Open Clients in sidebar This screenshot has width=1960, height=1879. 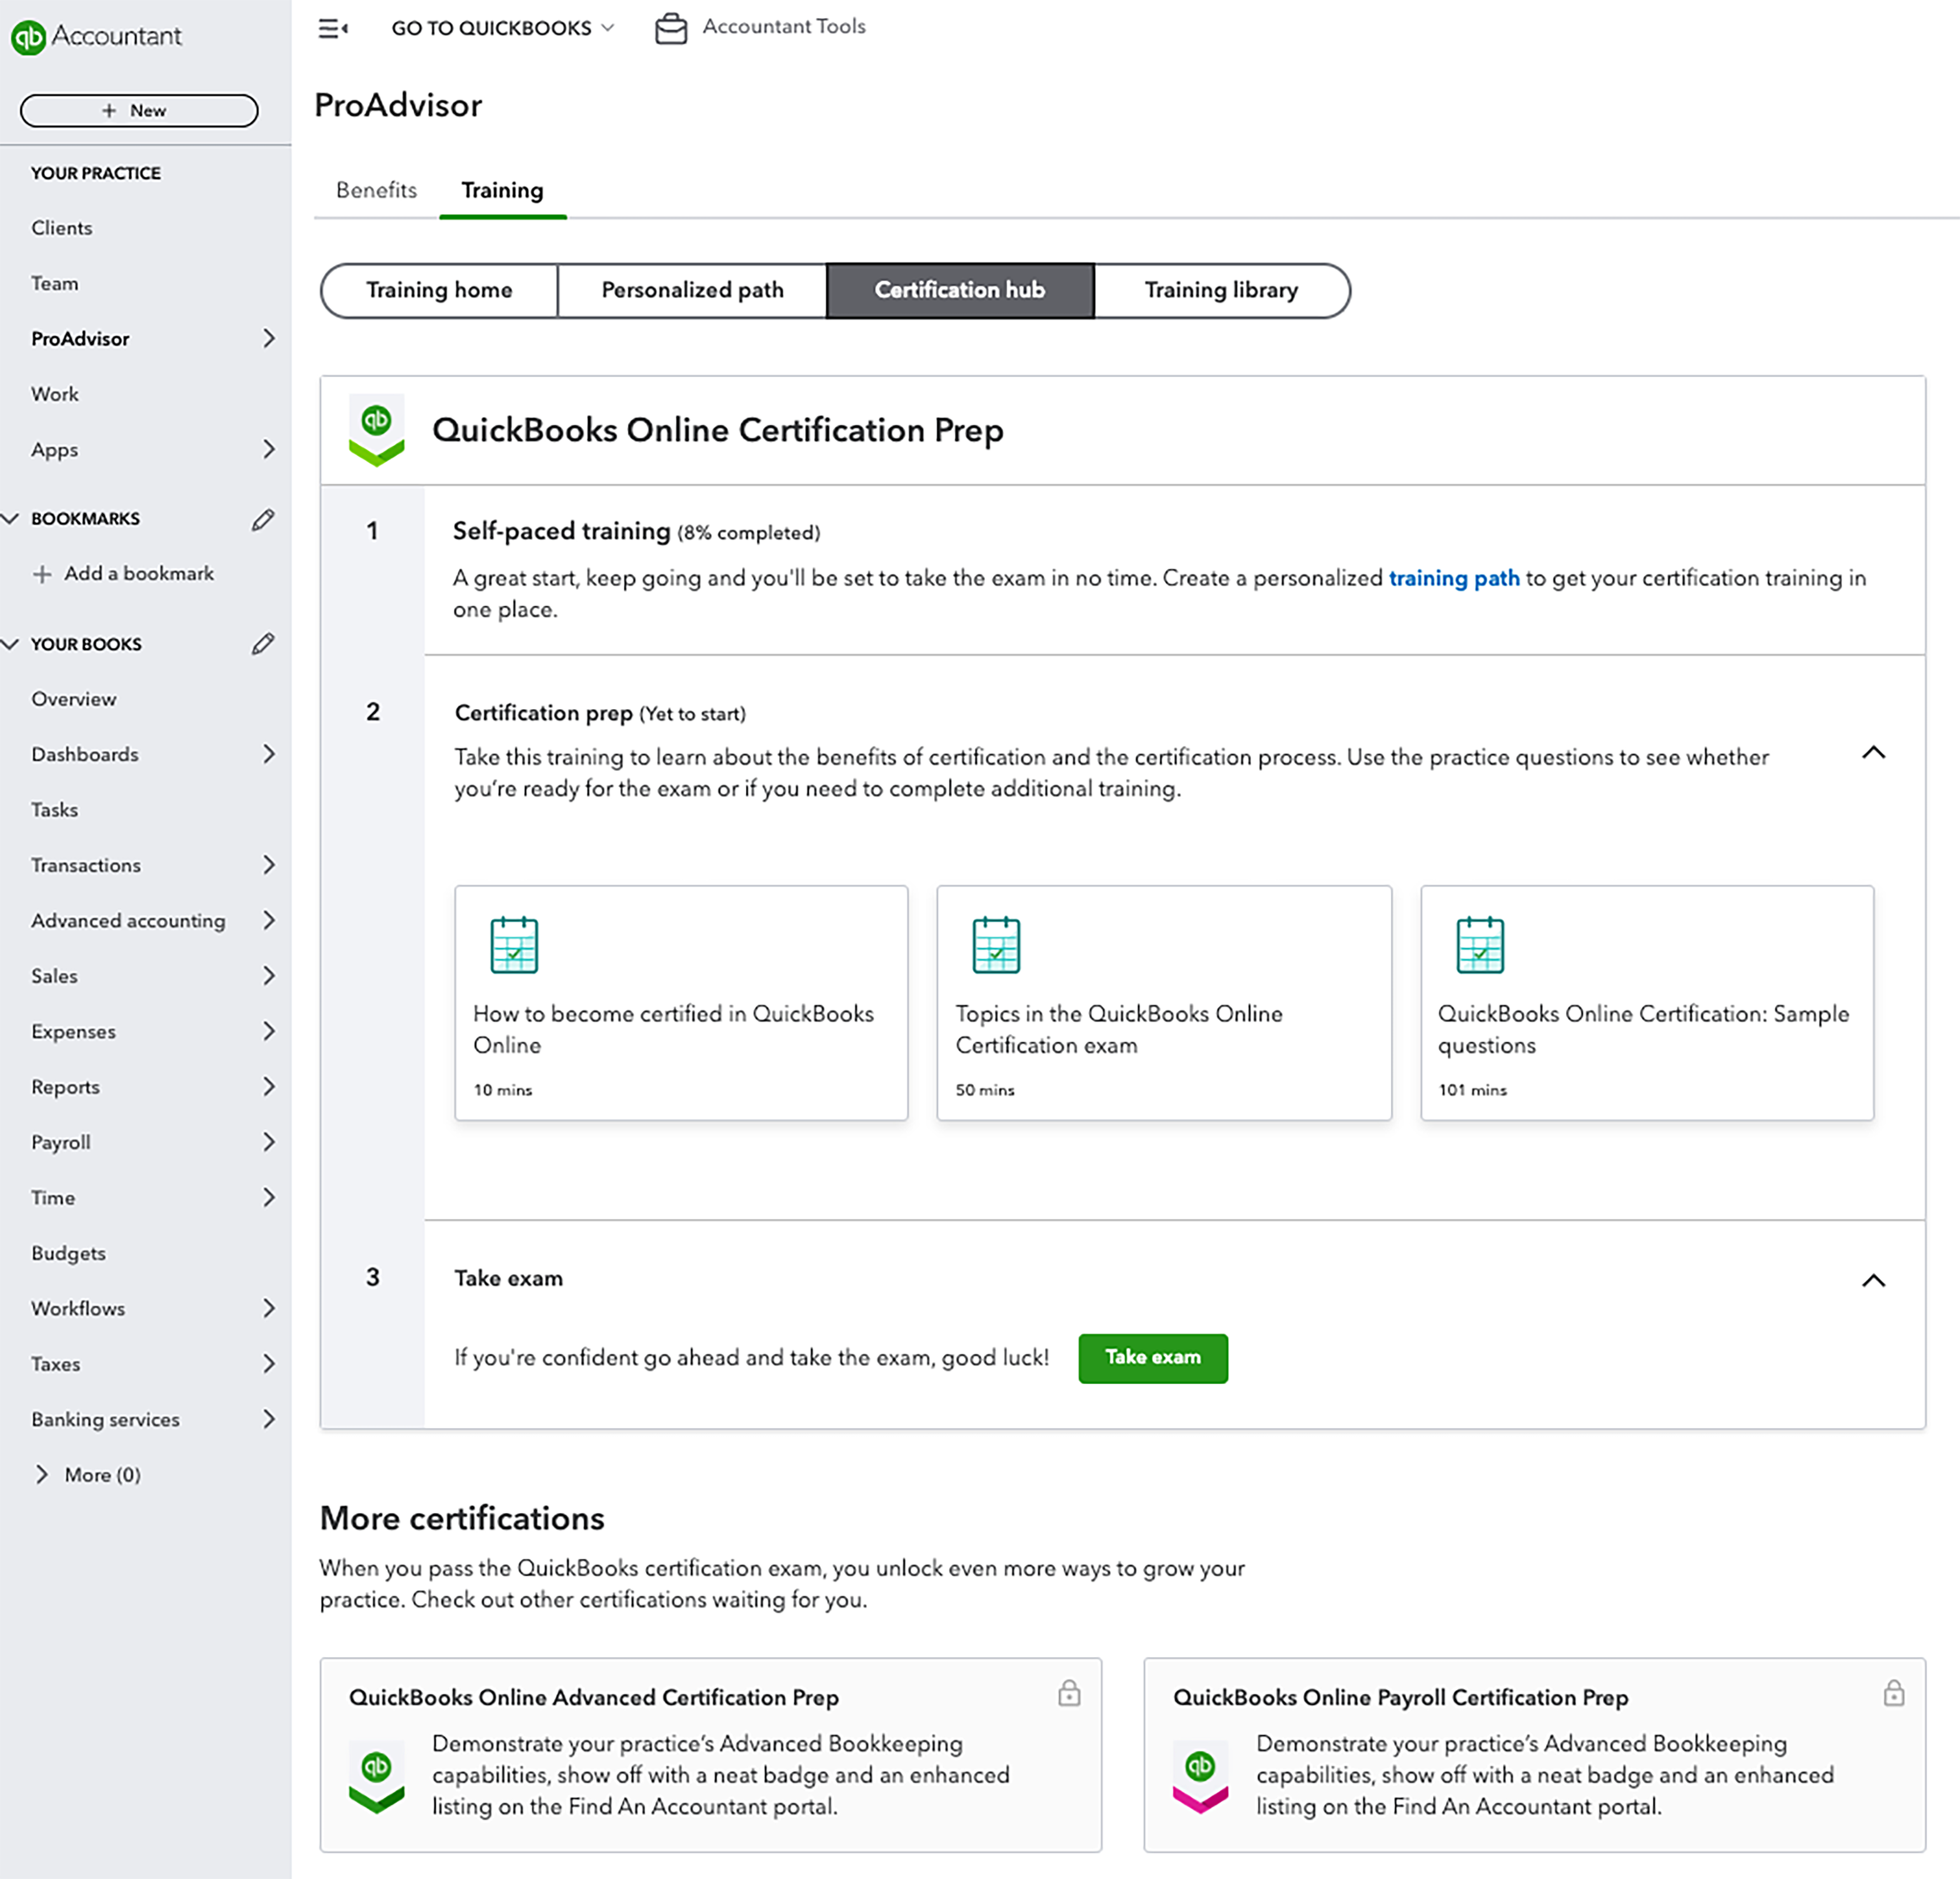tap(61, 228)
